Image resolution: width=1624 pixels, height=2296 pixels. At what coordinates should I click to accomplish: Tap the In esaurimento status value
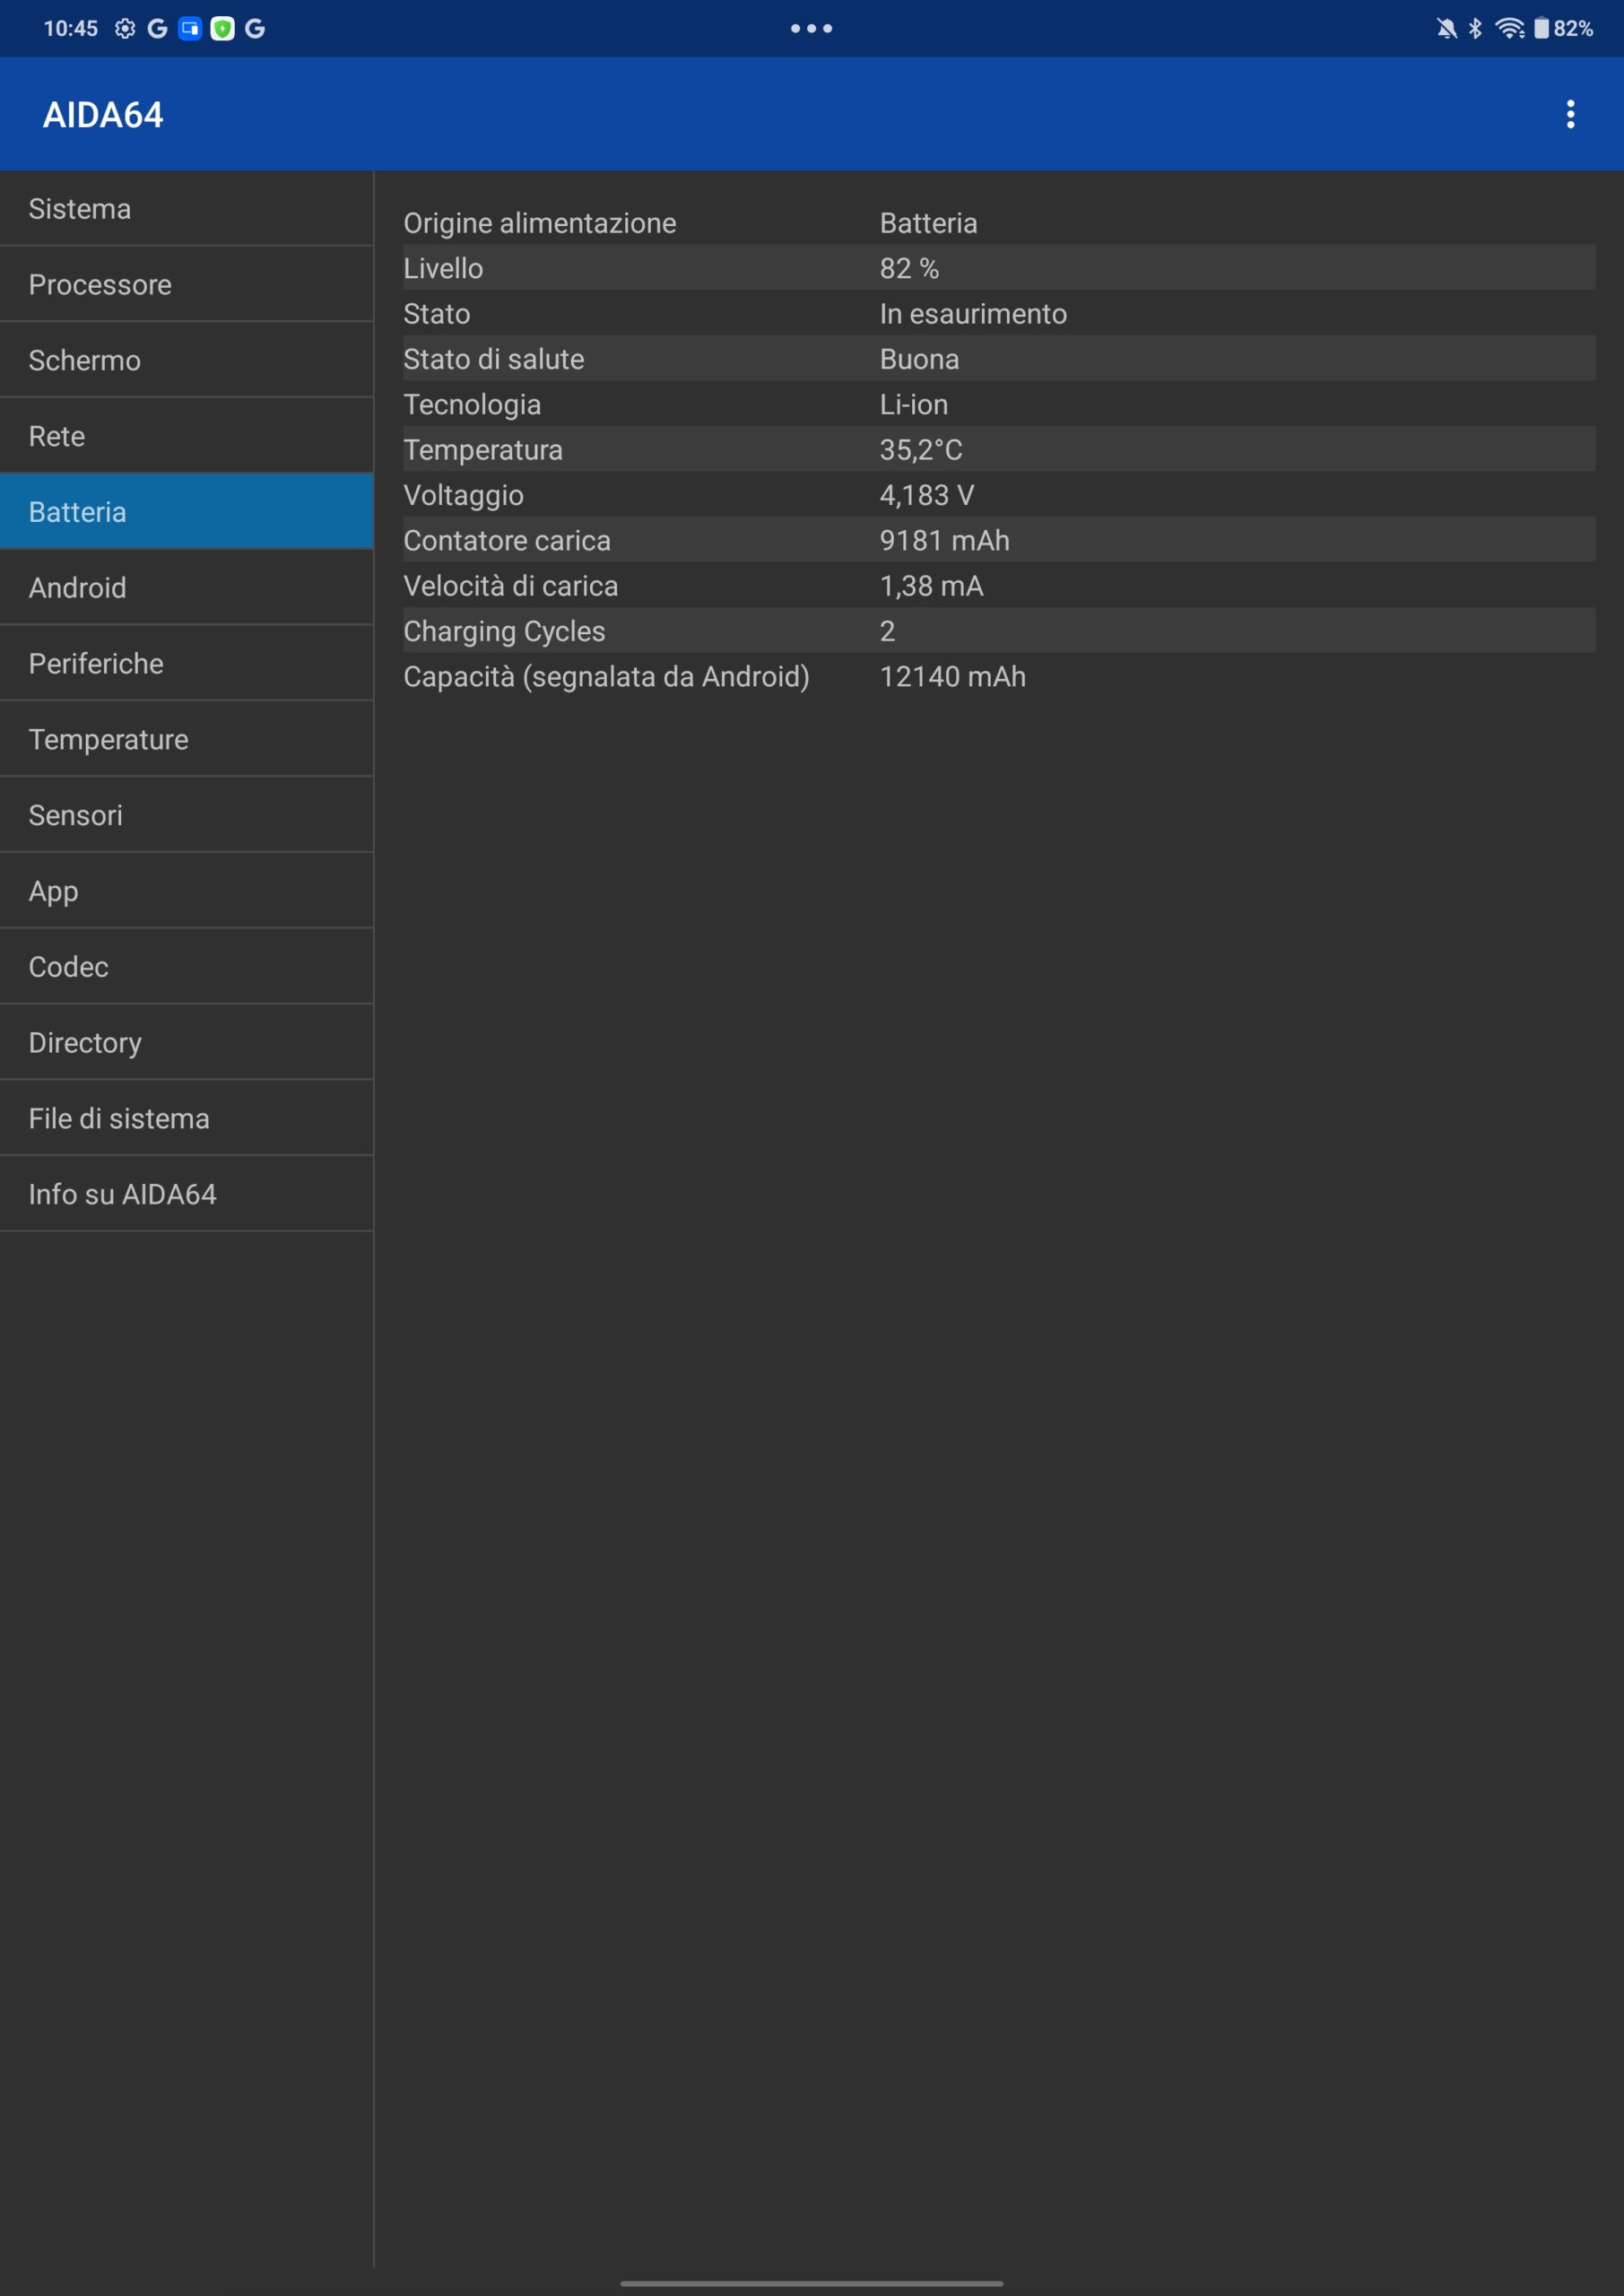coord(973,314)
